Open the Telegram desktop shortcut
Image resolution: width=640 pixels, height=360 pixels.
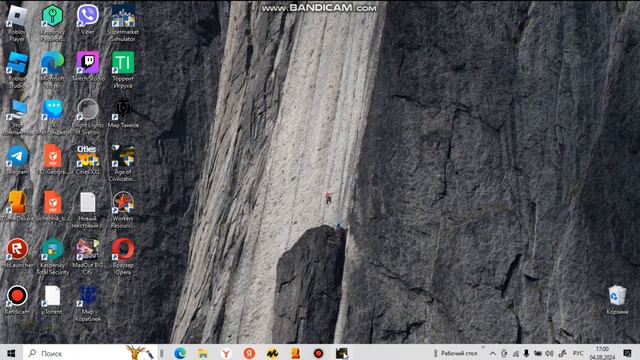point(17,160)
